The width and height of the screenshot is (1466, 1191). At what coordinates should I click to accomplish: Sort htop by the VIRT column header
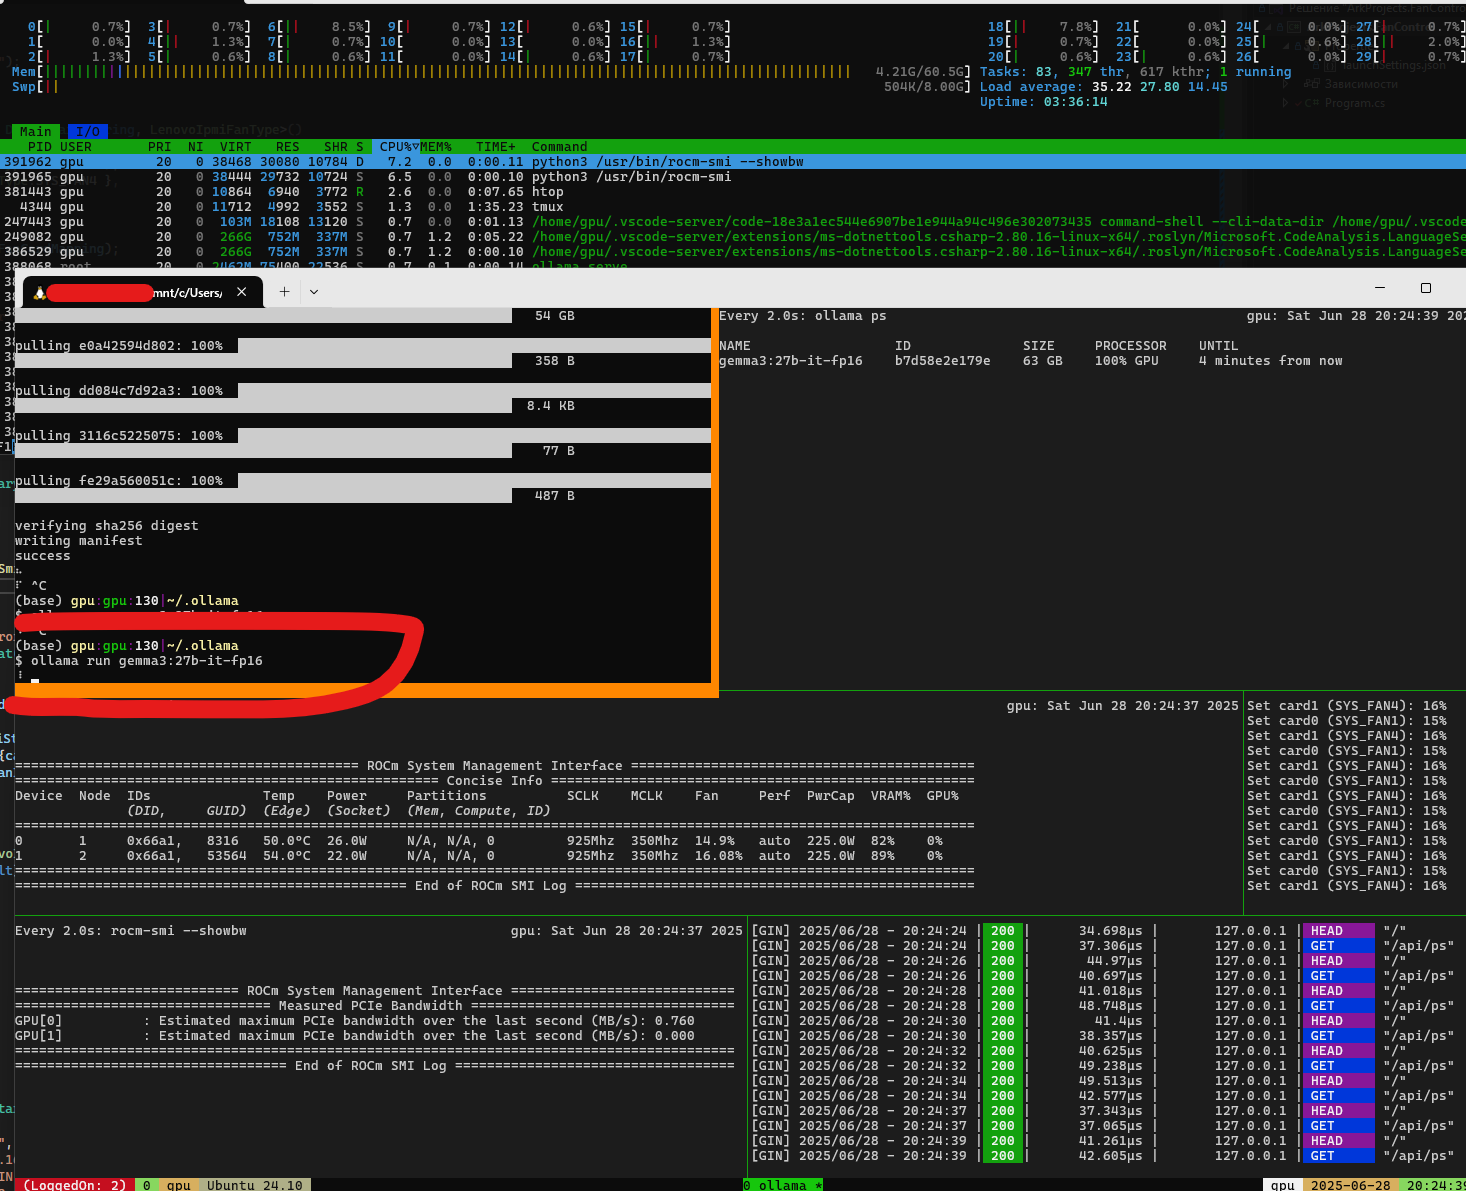click(x=236, y=147)
